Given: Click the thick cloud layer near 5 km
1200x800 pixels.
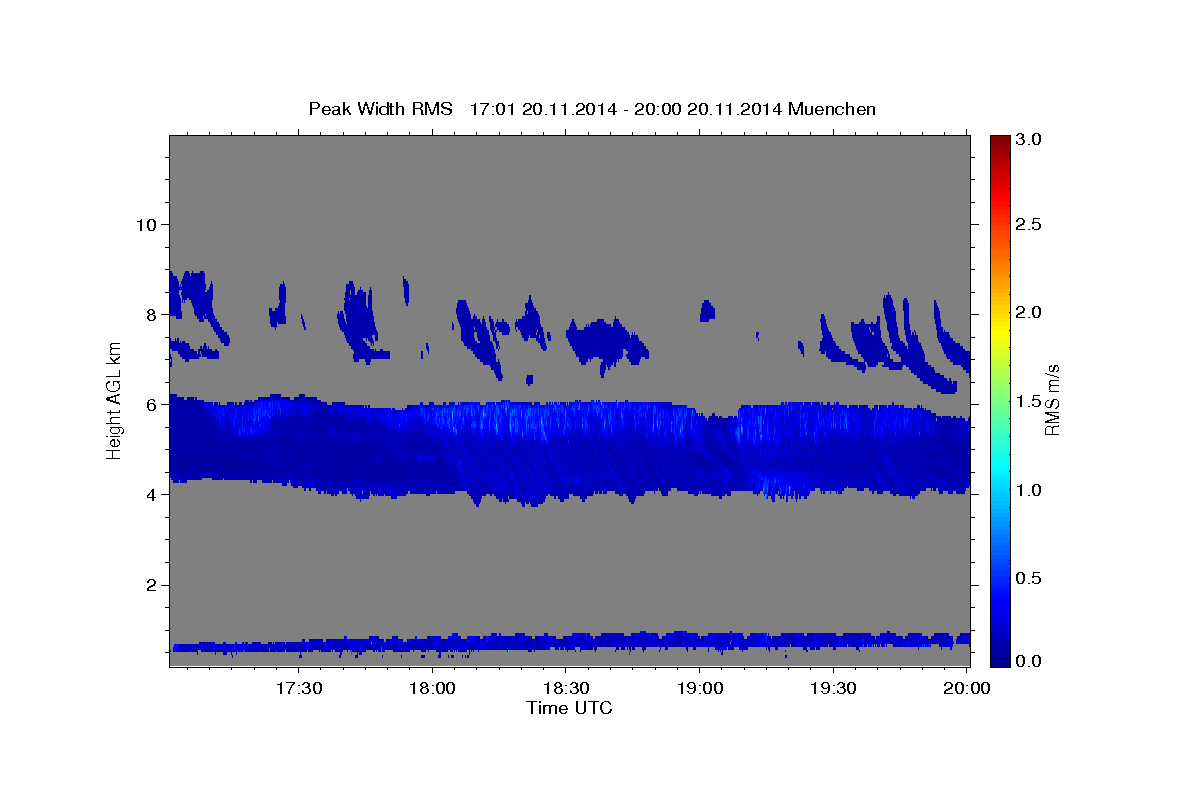Looking at the screenshot, I should (x=570, y=450).
